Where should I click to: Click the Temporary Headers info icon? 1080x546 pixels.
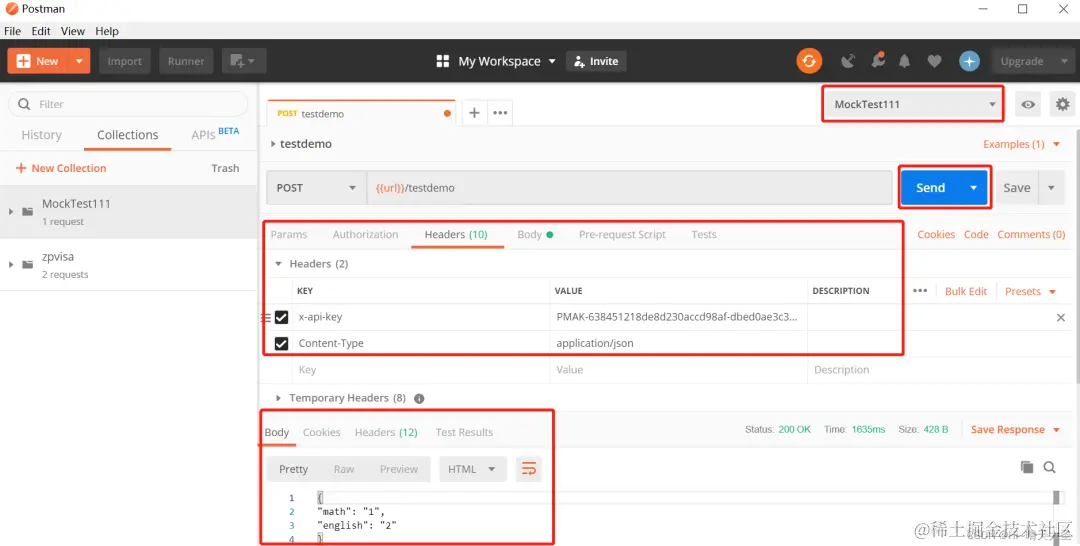click(419, 398)
